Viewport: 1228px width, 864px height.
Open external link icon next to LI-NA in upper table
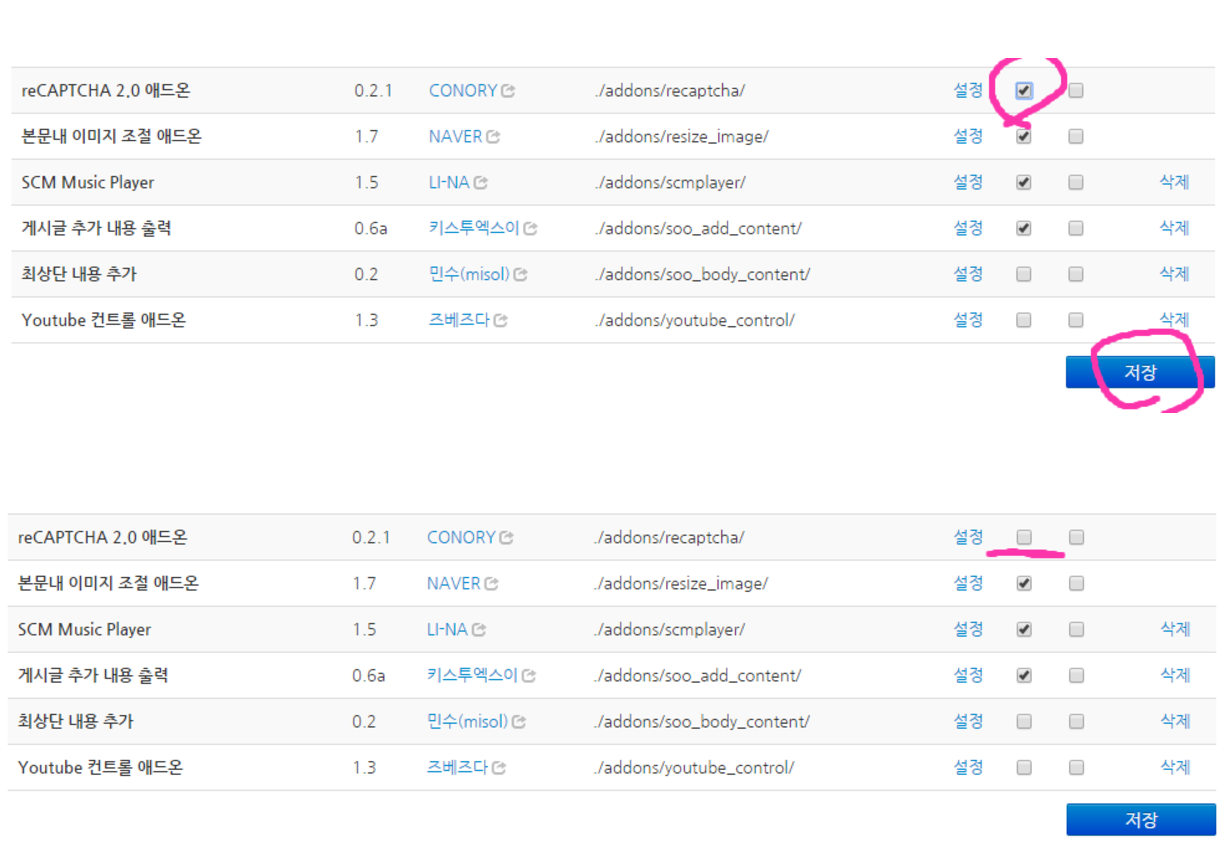point(480,183)
